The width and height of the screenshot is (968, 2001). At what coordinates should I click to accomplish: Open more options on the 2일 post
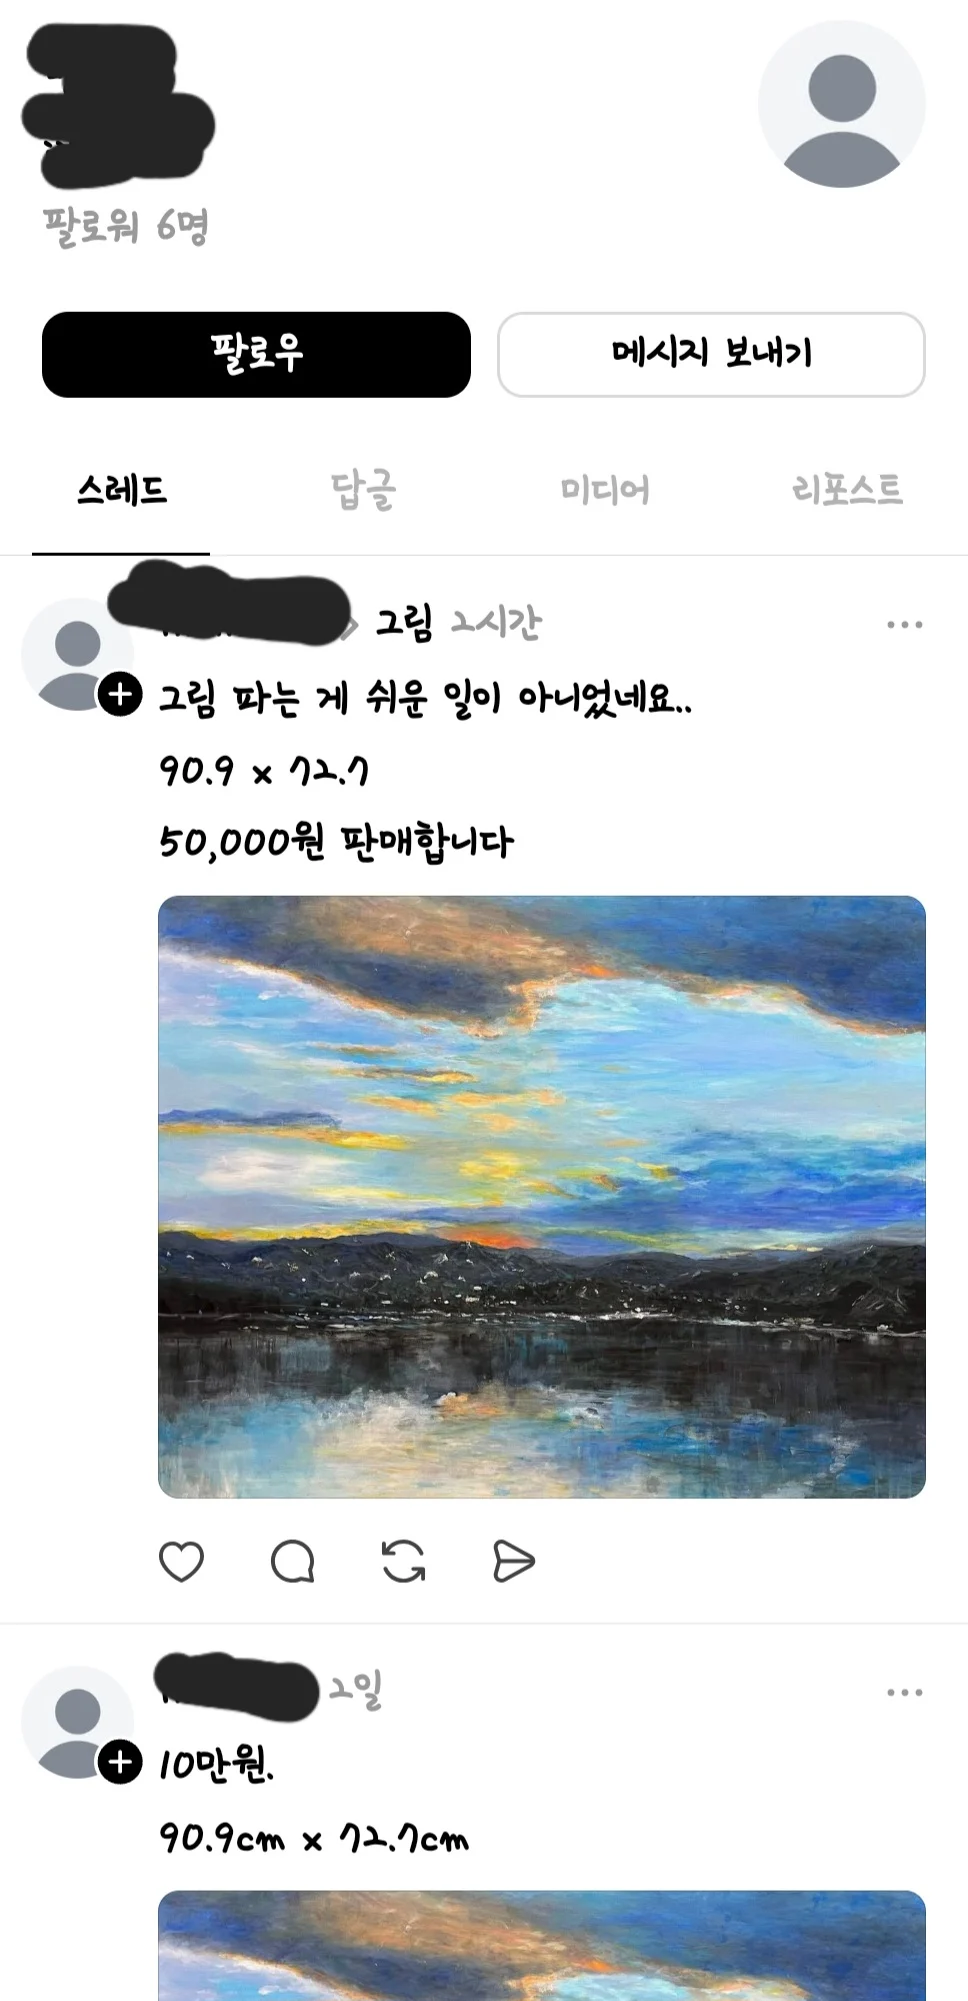(904, 1693)
